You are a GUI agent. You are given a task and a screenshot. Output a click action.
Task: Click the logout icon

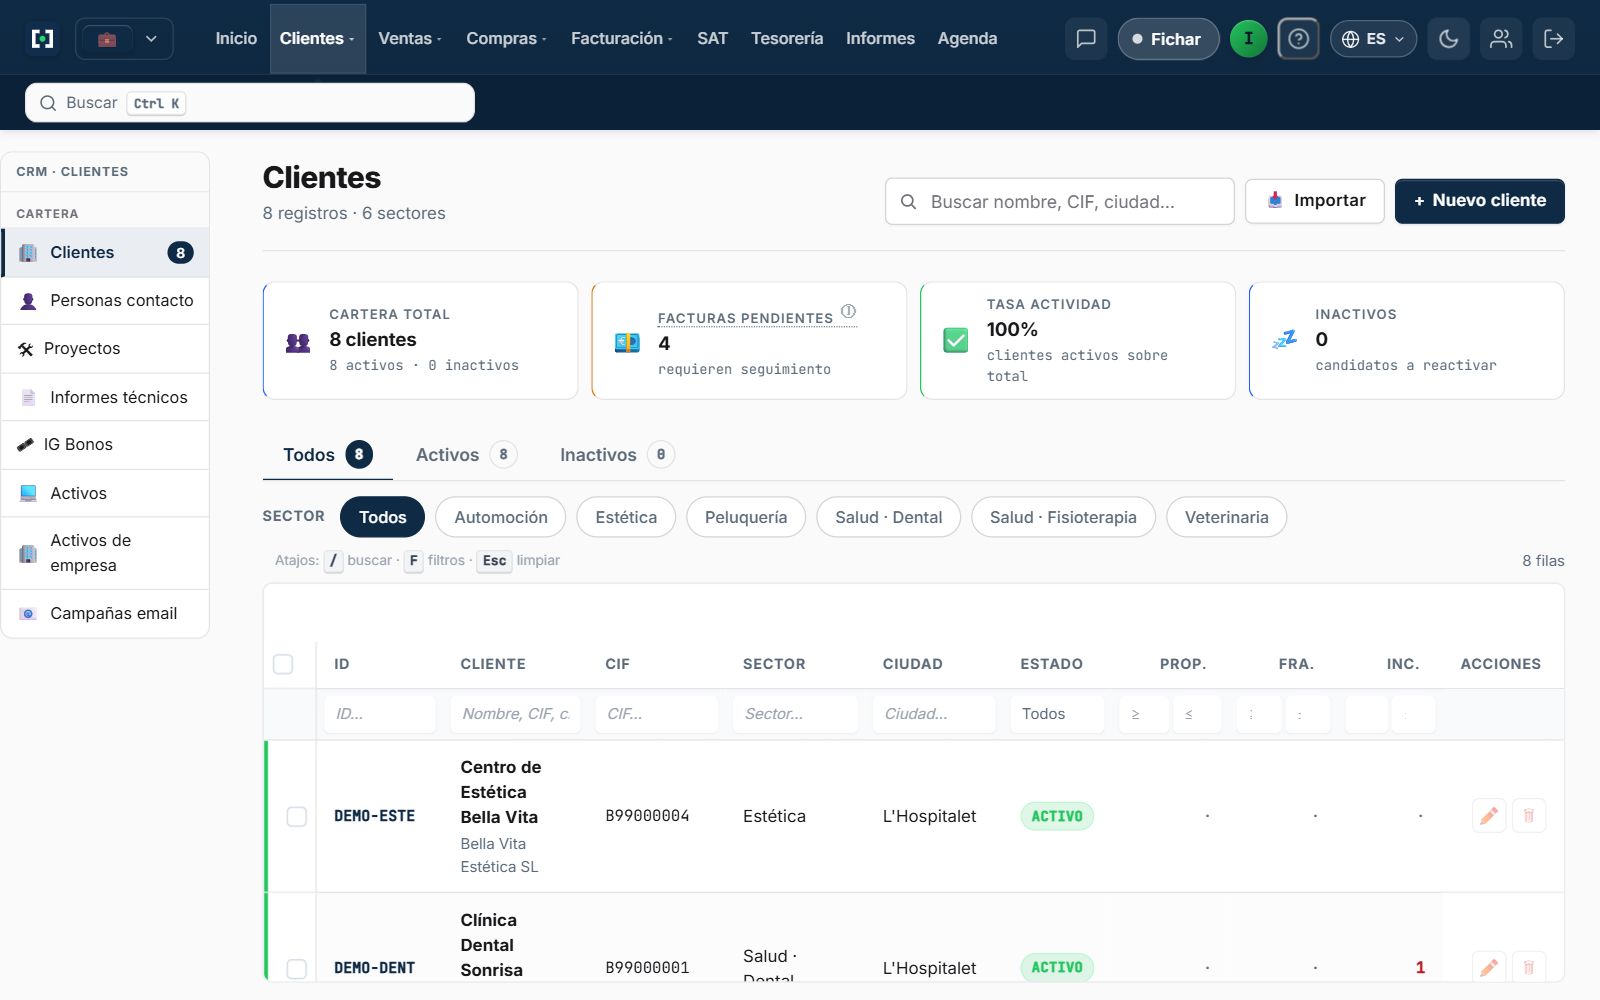click(1554, 39)
